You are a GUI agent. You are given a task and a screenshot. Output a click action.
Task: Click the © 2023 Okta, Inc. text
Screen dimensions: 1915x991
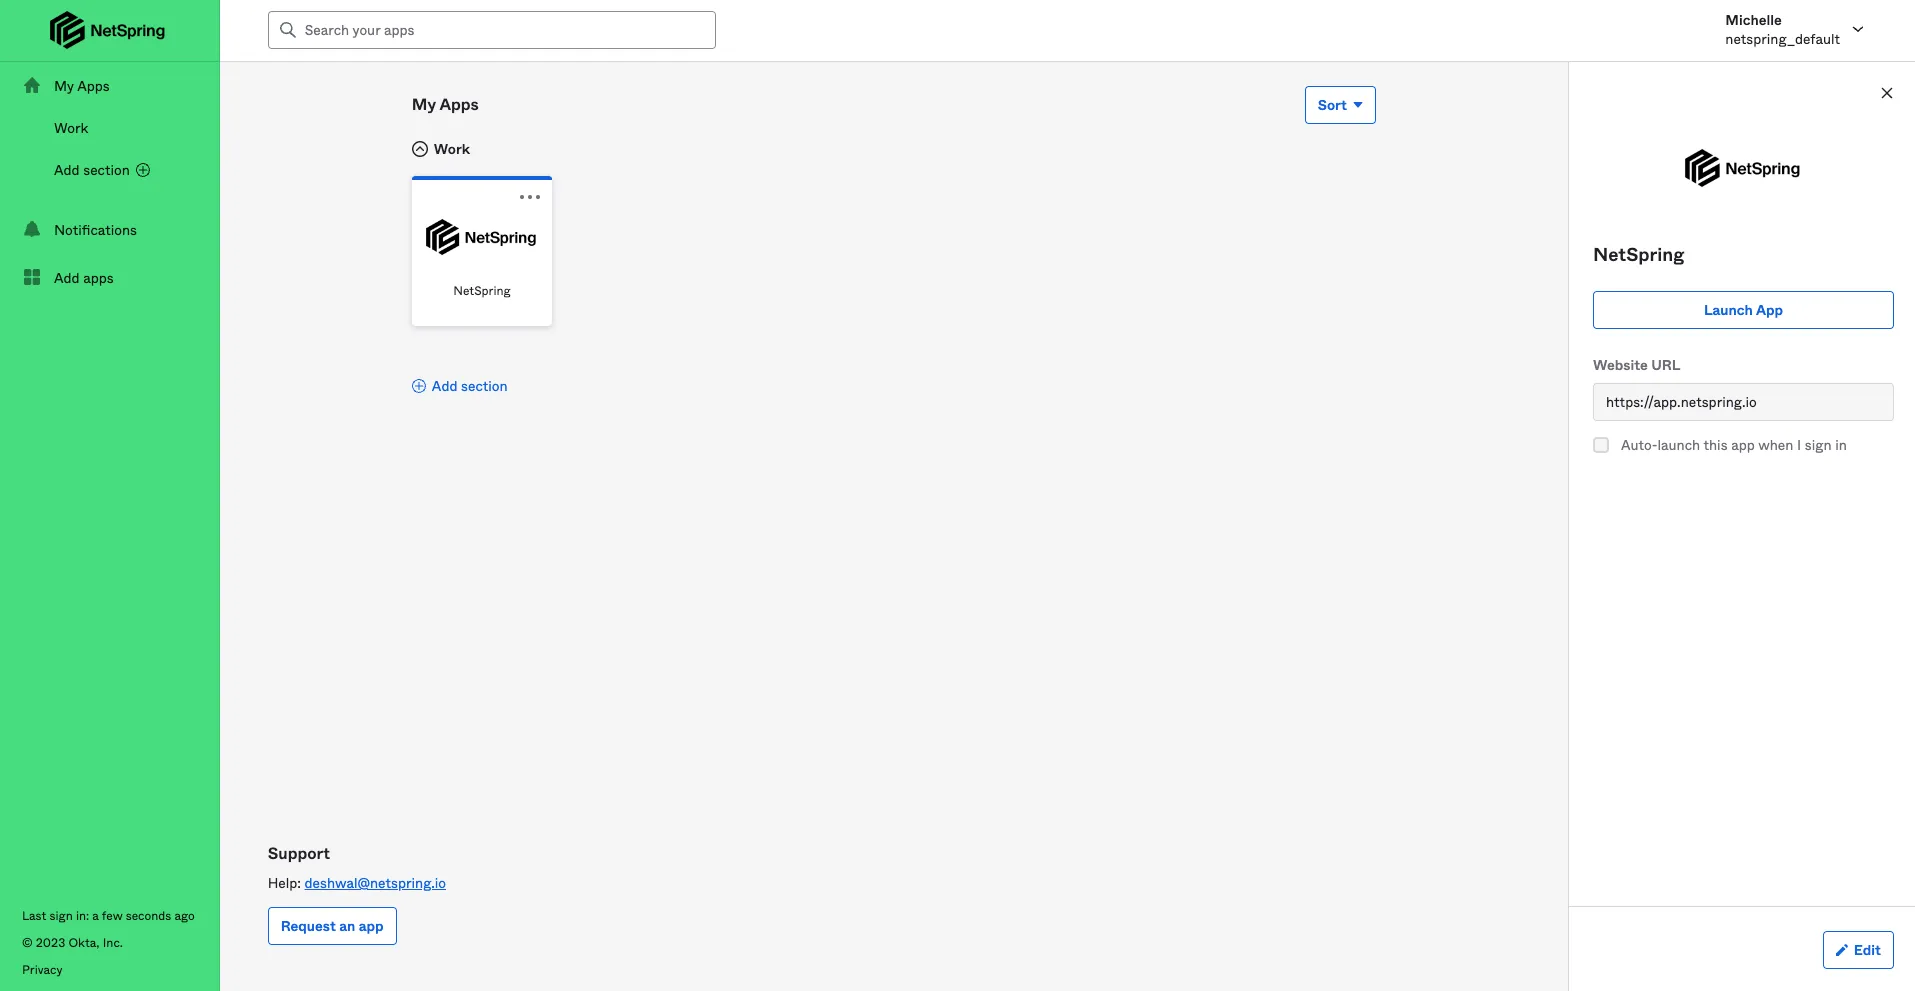point(72,943)
